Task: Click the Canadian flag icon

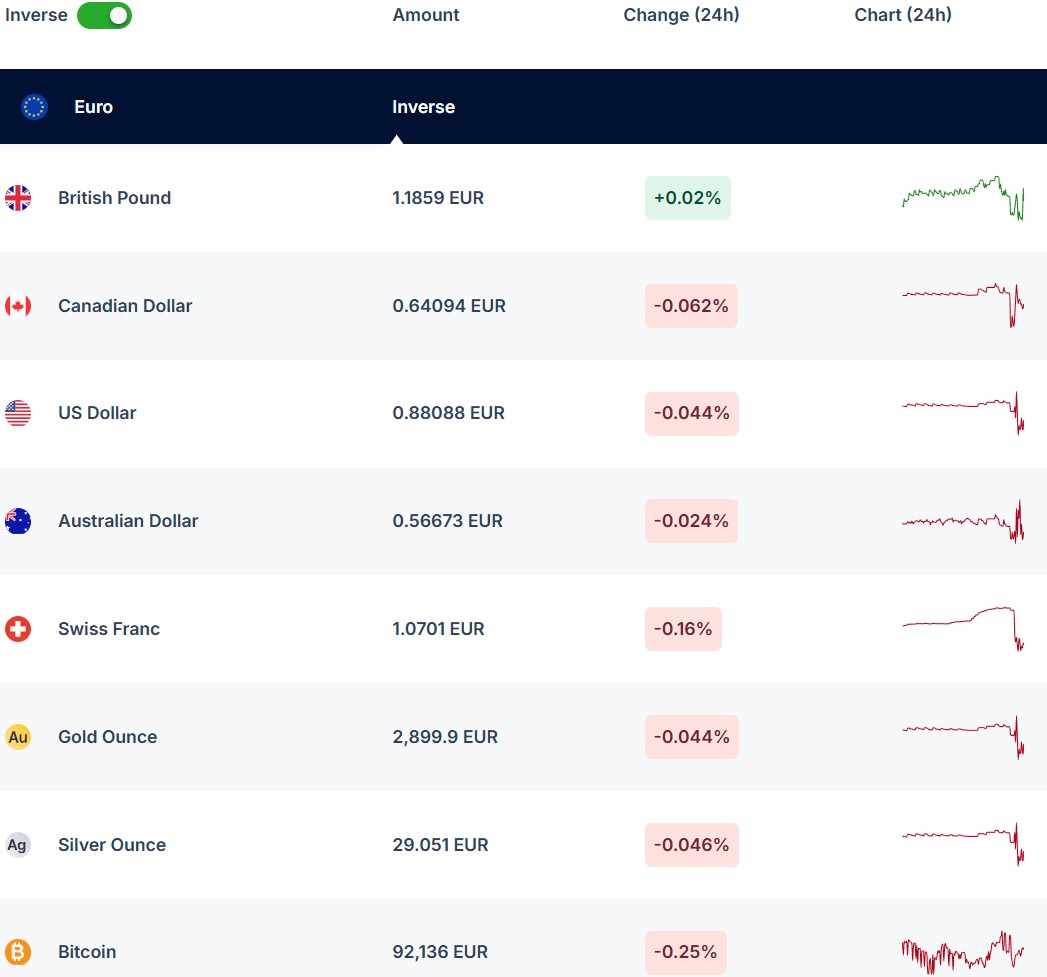Action: point(18,306)
